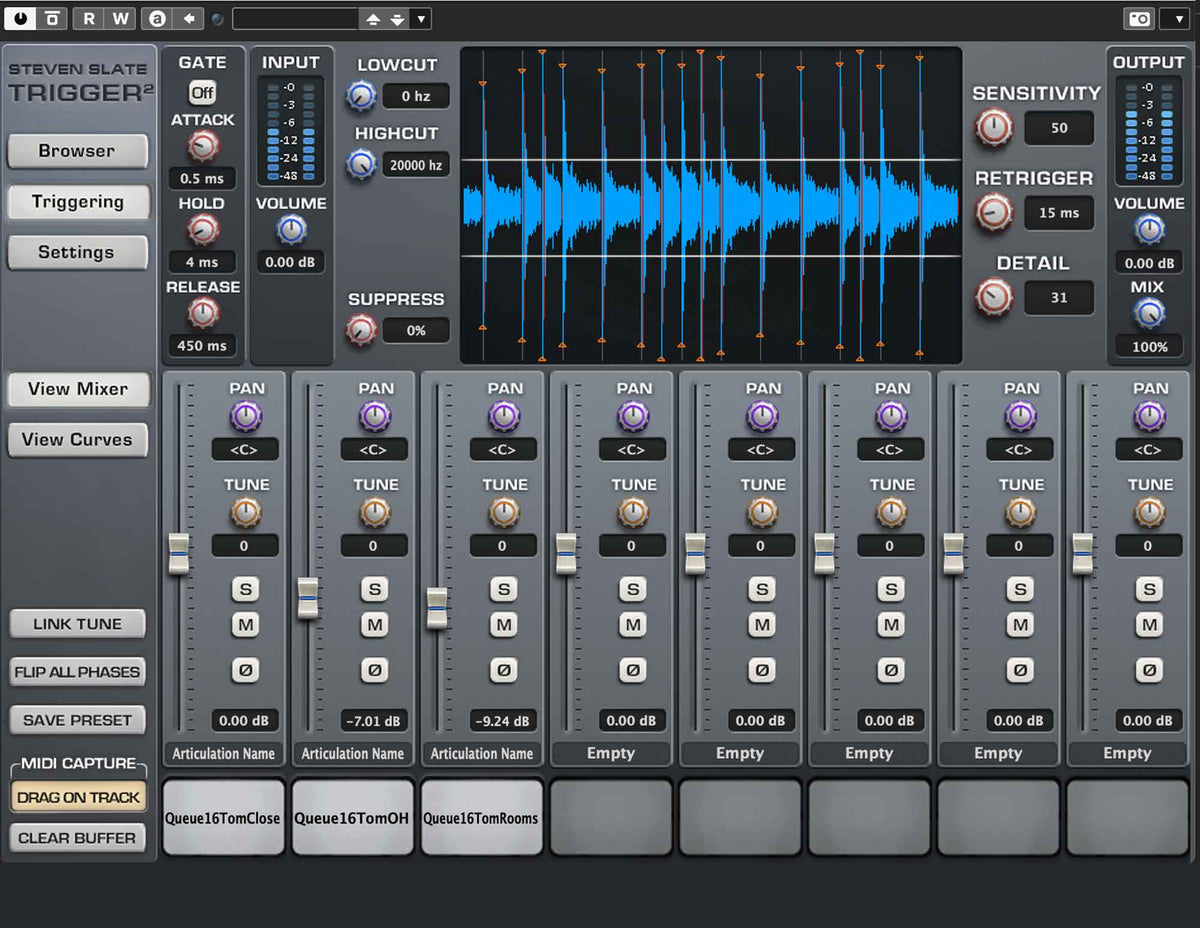Load previous preset with up arrow

(x=373, y=19)
